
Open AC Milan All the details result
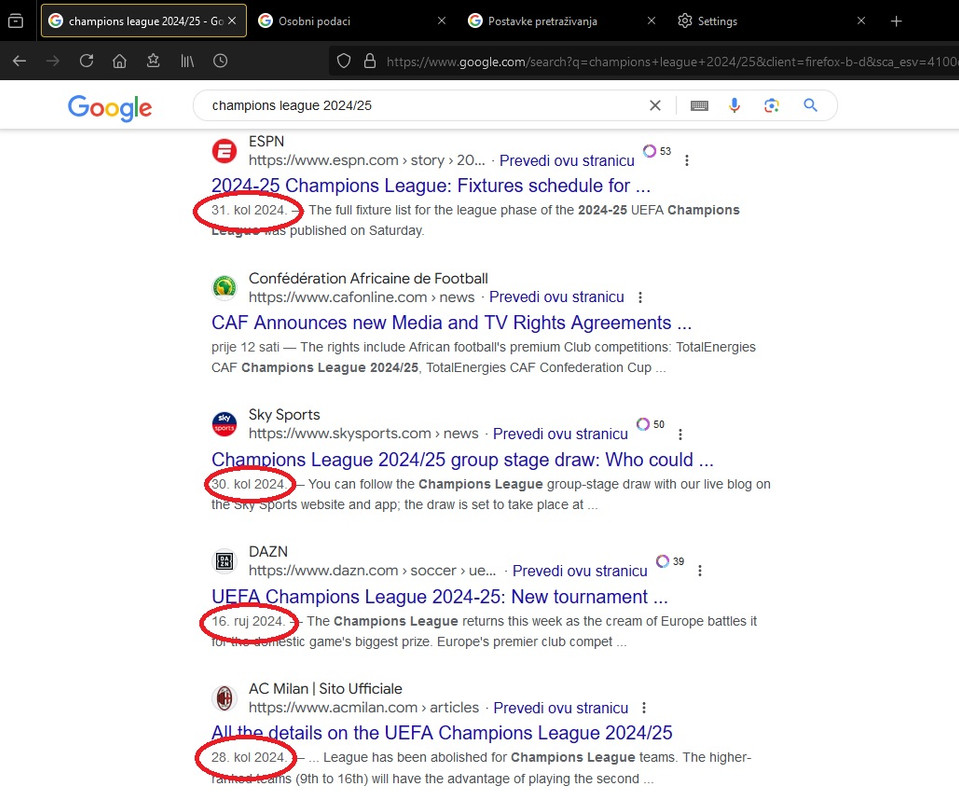(x=442, y=733)
